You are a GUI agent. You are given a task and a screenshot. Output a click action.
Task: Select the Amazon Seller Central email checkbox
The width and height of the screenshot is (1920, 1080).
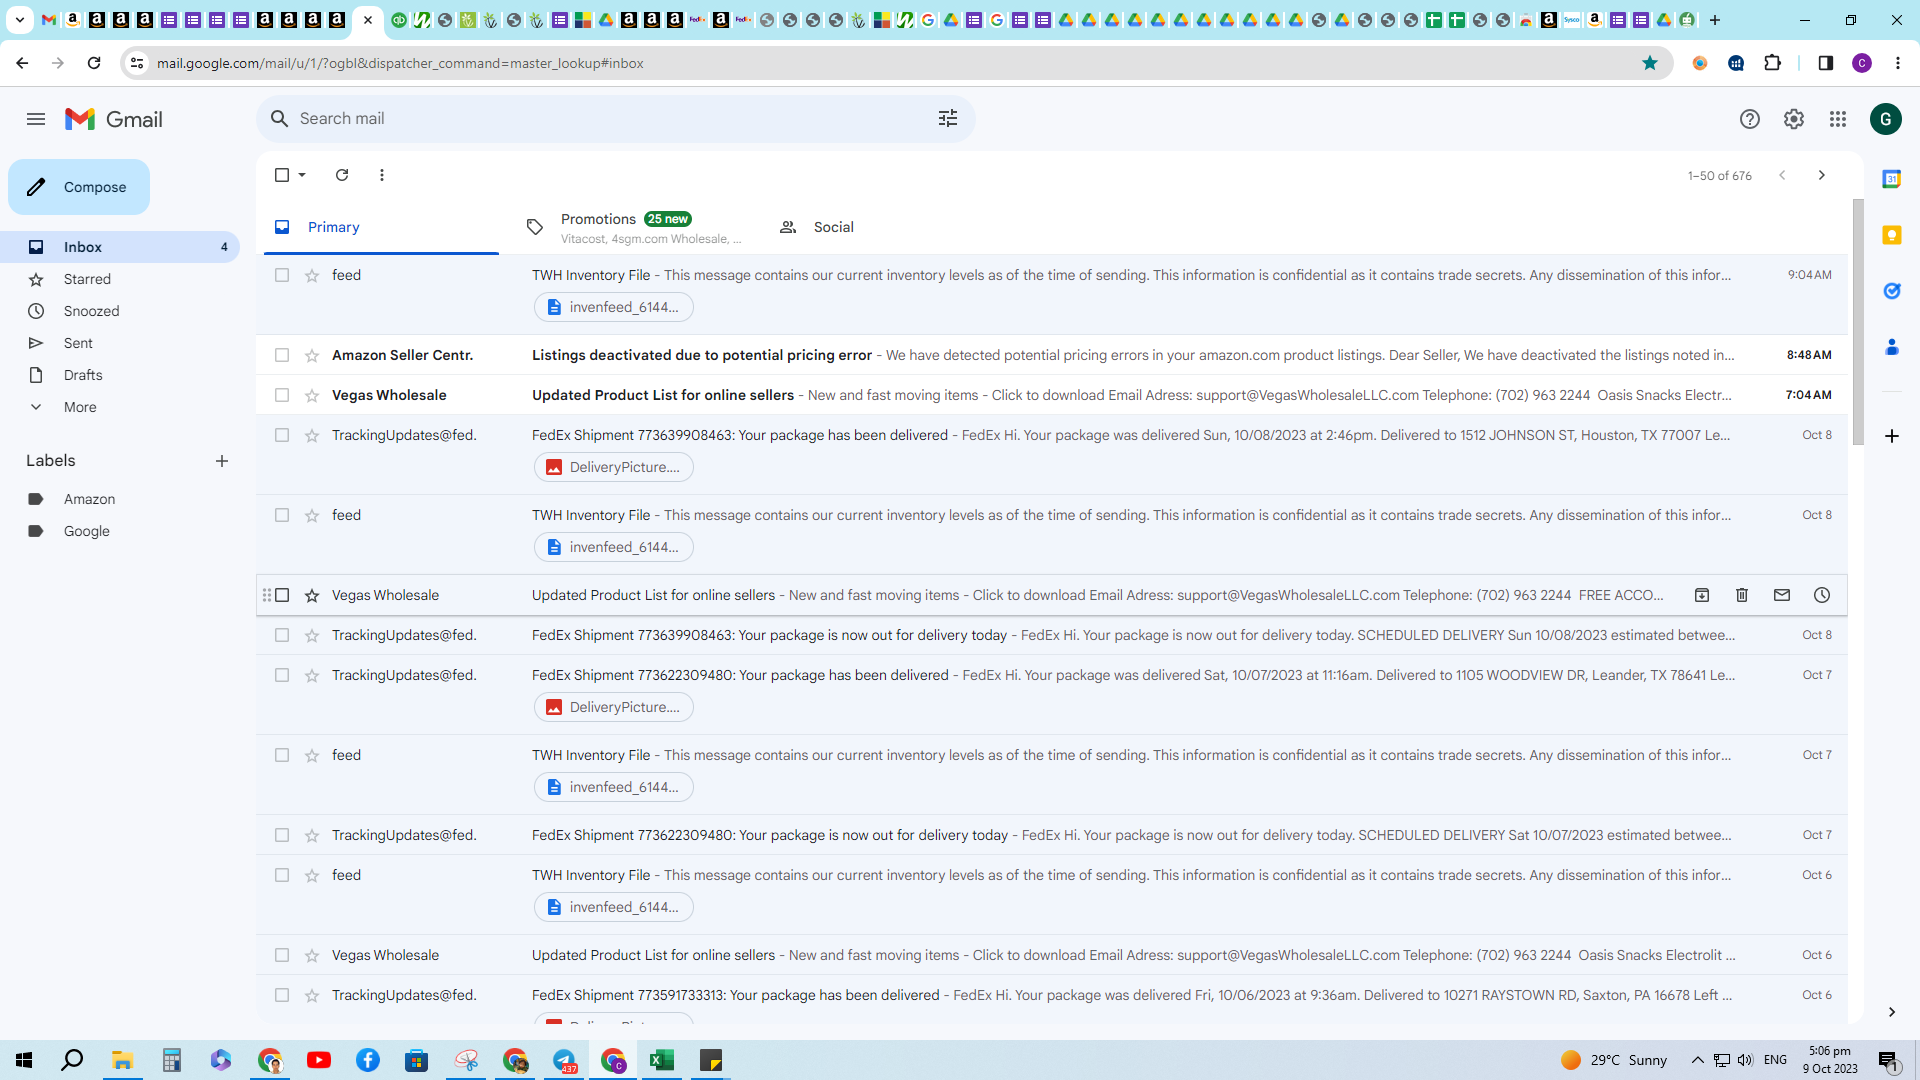282,355
